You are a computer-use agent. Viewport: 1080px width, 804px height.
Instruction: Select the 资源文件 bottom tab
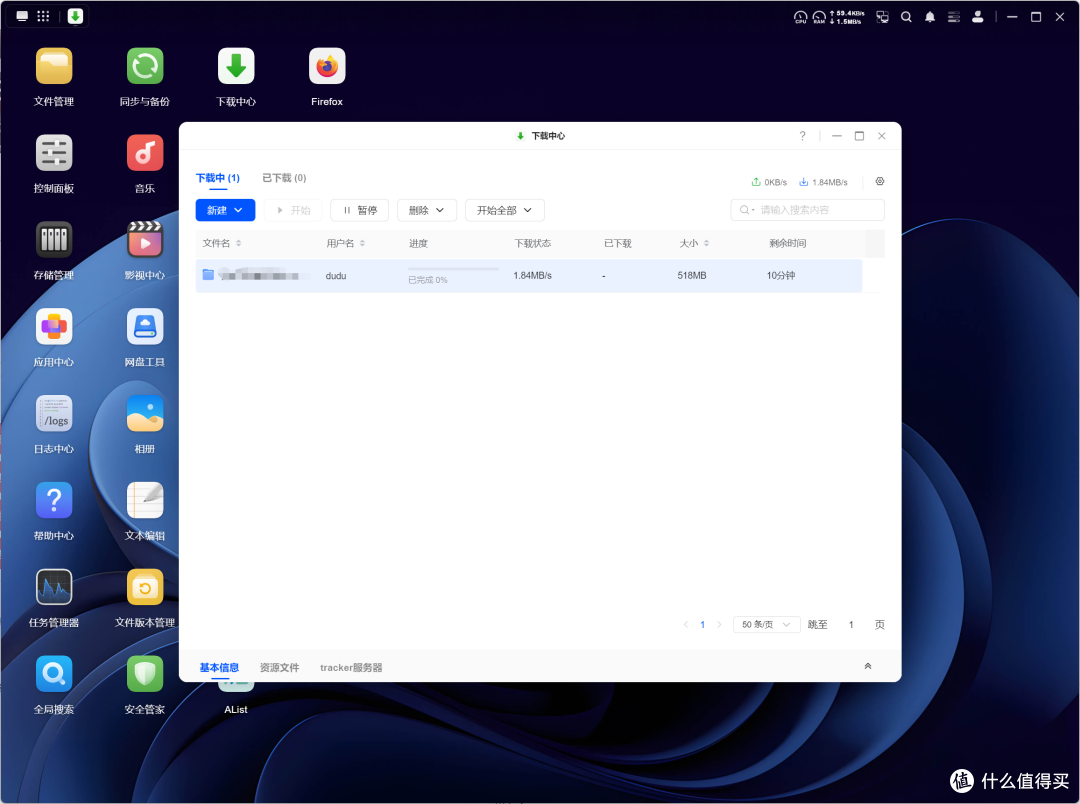279,667
